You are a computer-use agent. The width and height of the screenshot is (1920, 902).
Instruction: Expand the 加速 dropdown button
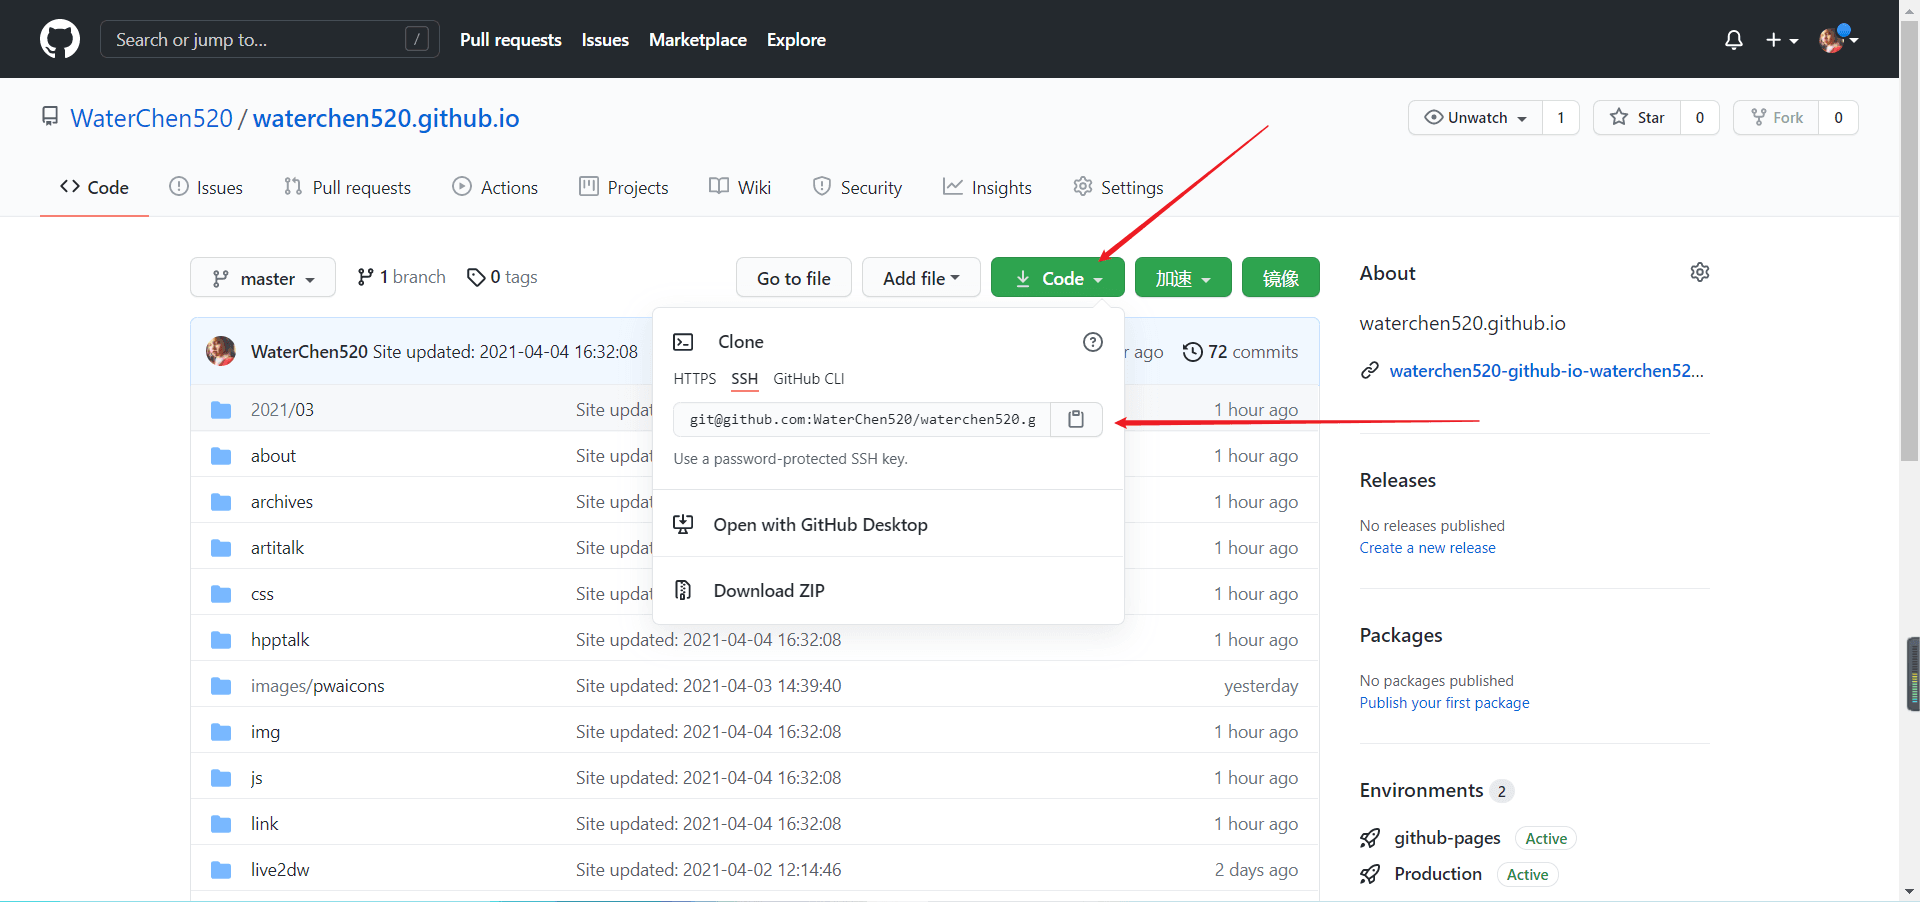tap(1183, 278)
